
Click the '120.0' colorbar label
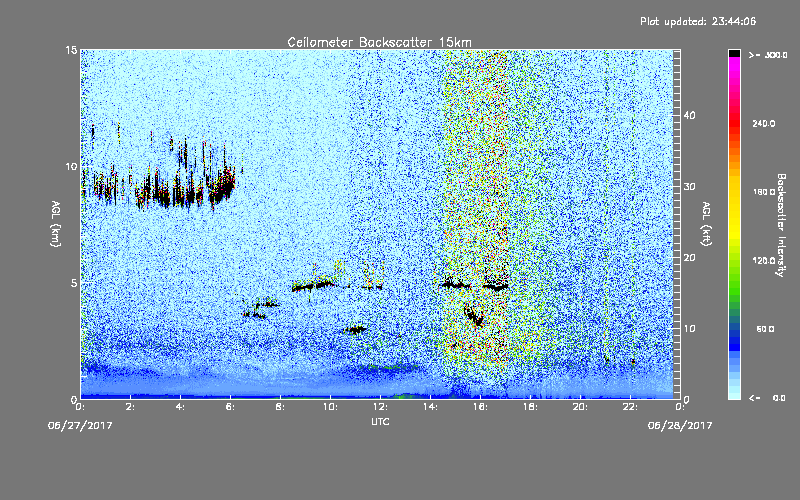[x=764, y=261]
